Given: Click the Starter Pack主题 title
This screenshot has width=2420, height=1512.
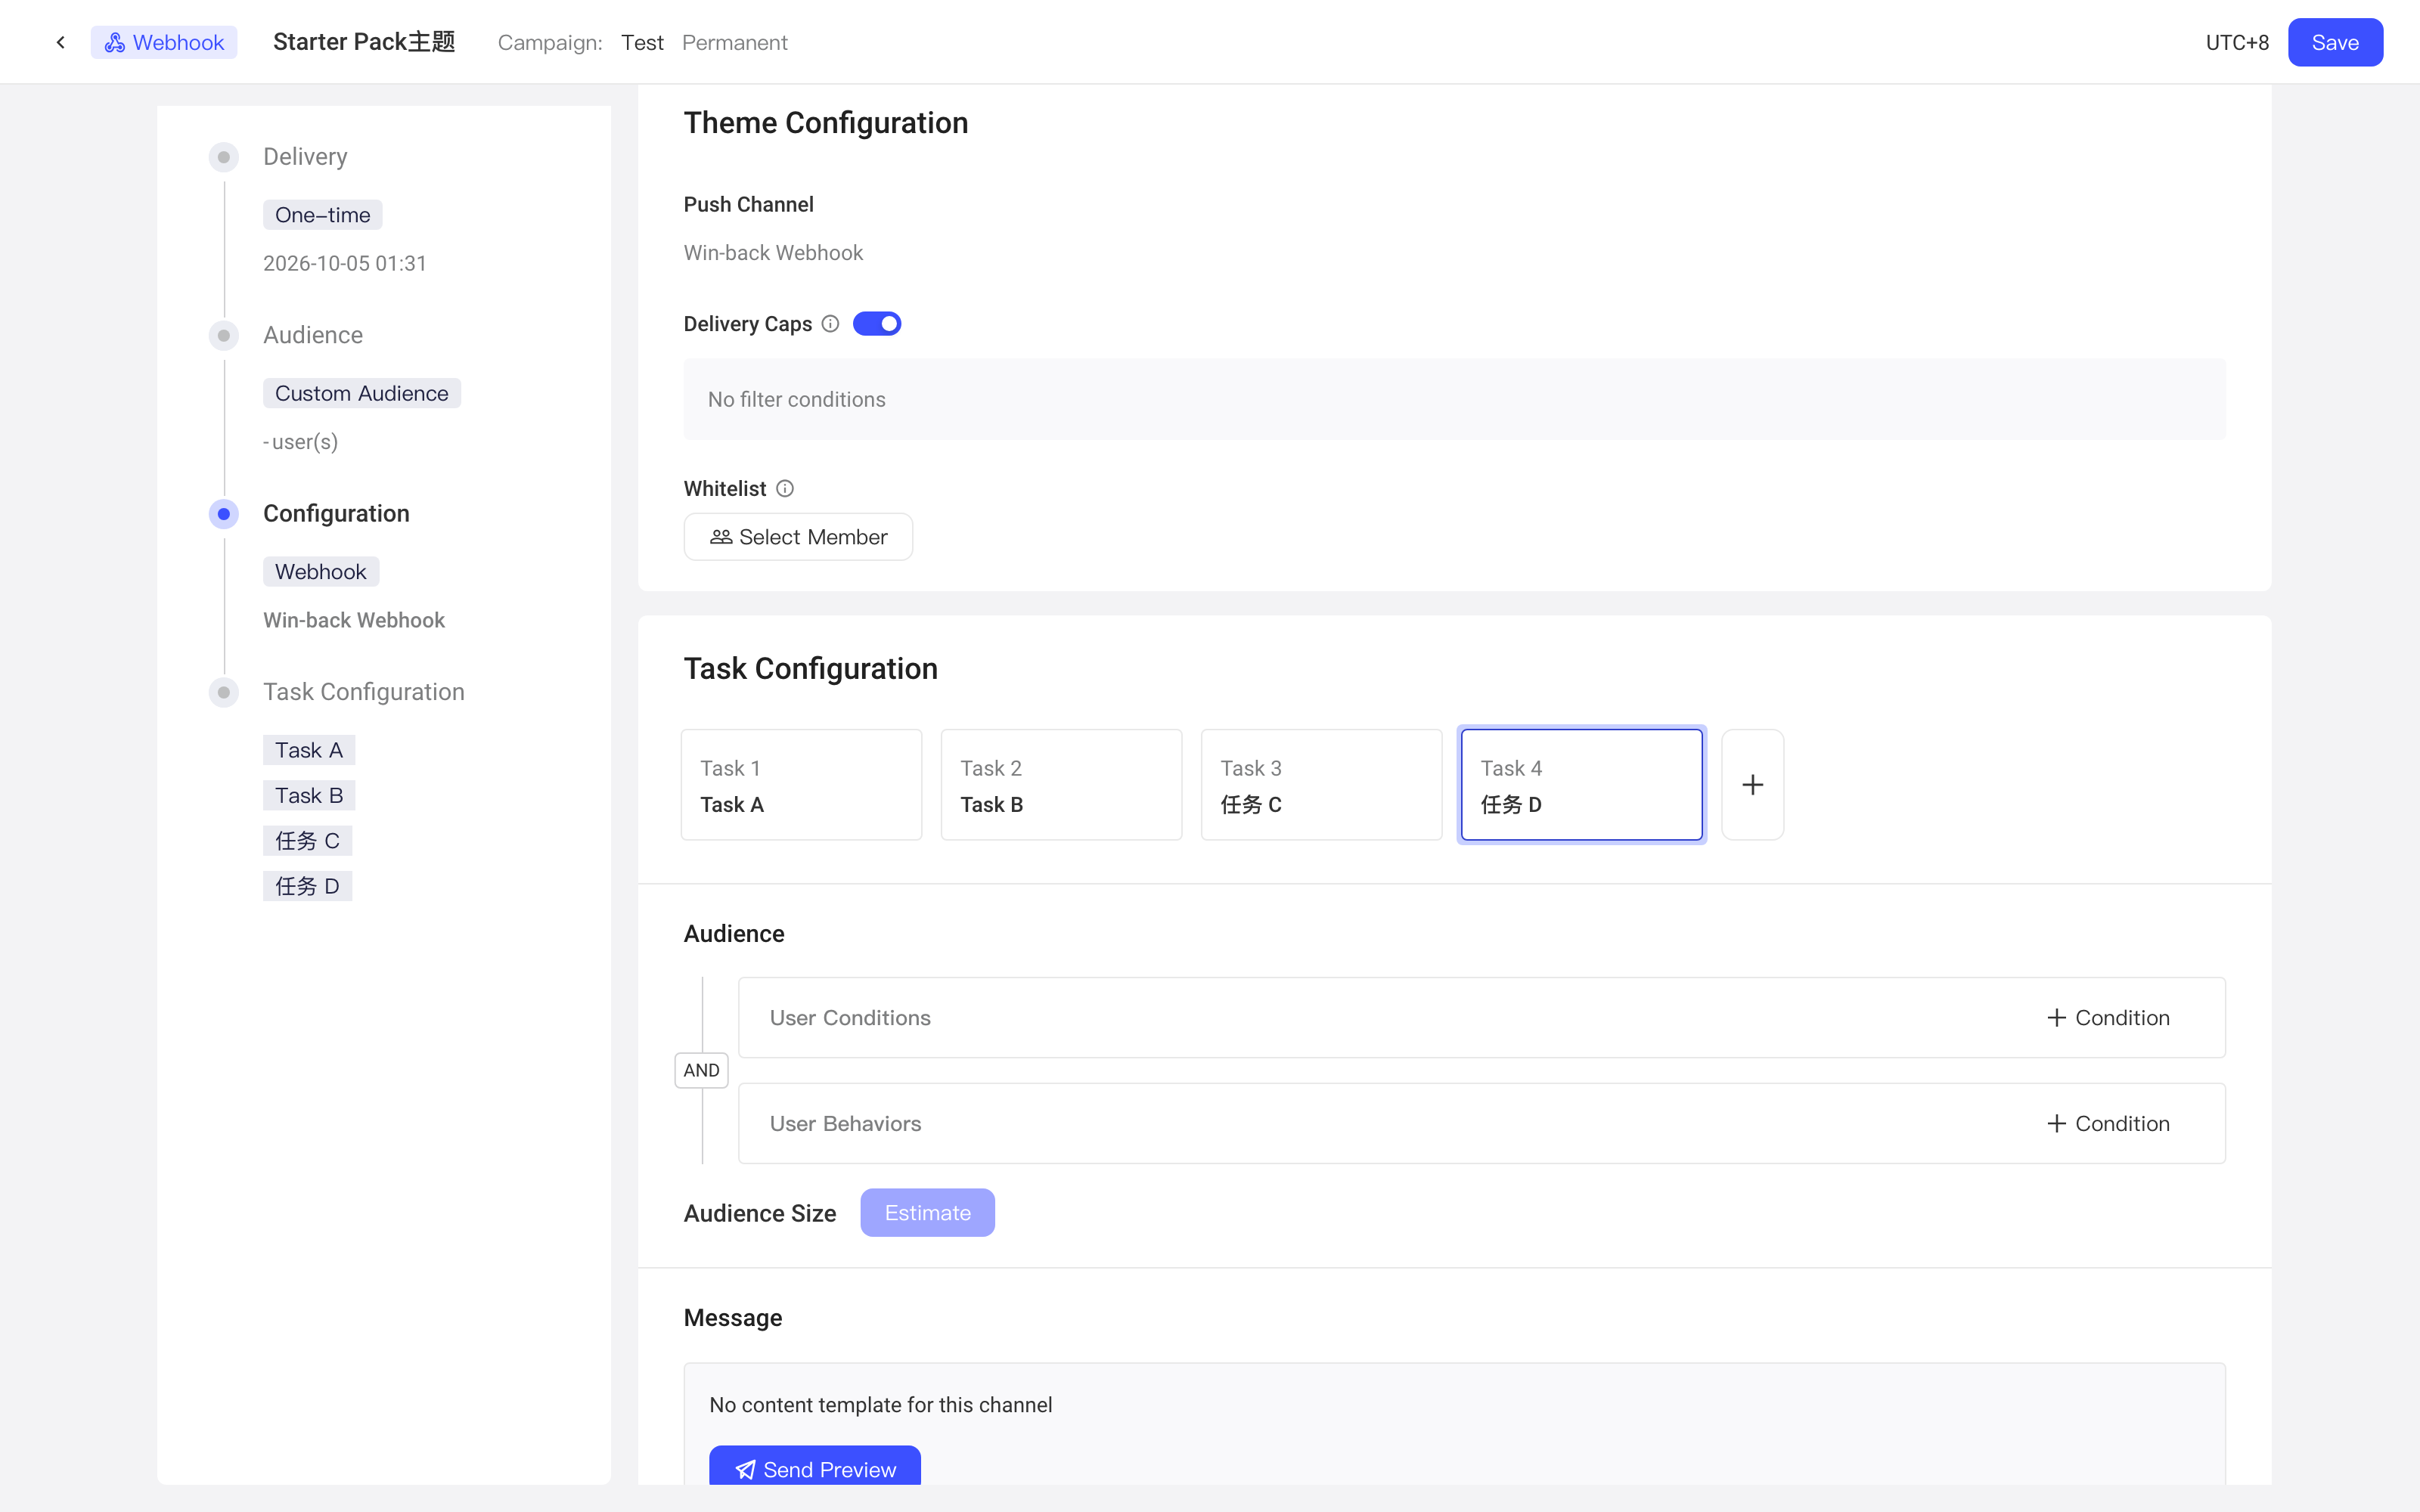Looking at the screenshot, I should tap(364, 42).
